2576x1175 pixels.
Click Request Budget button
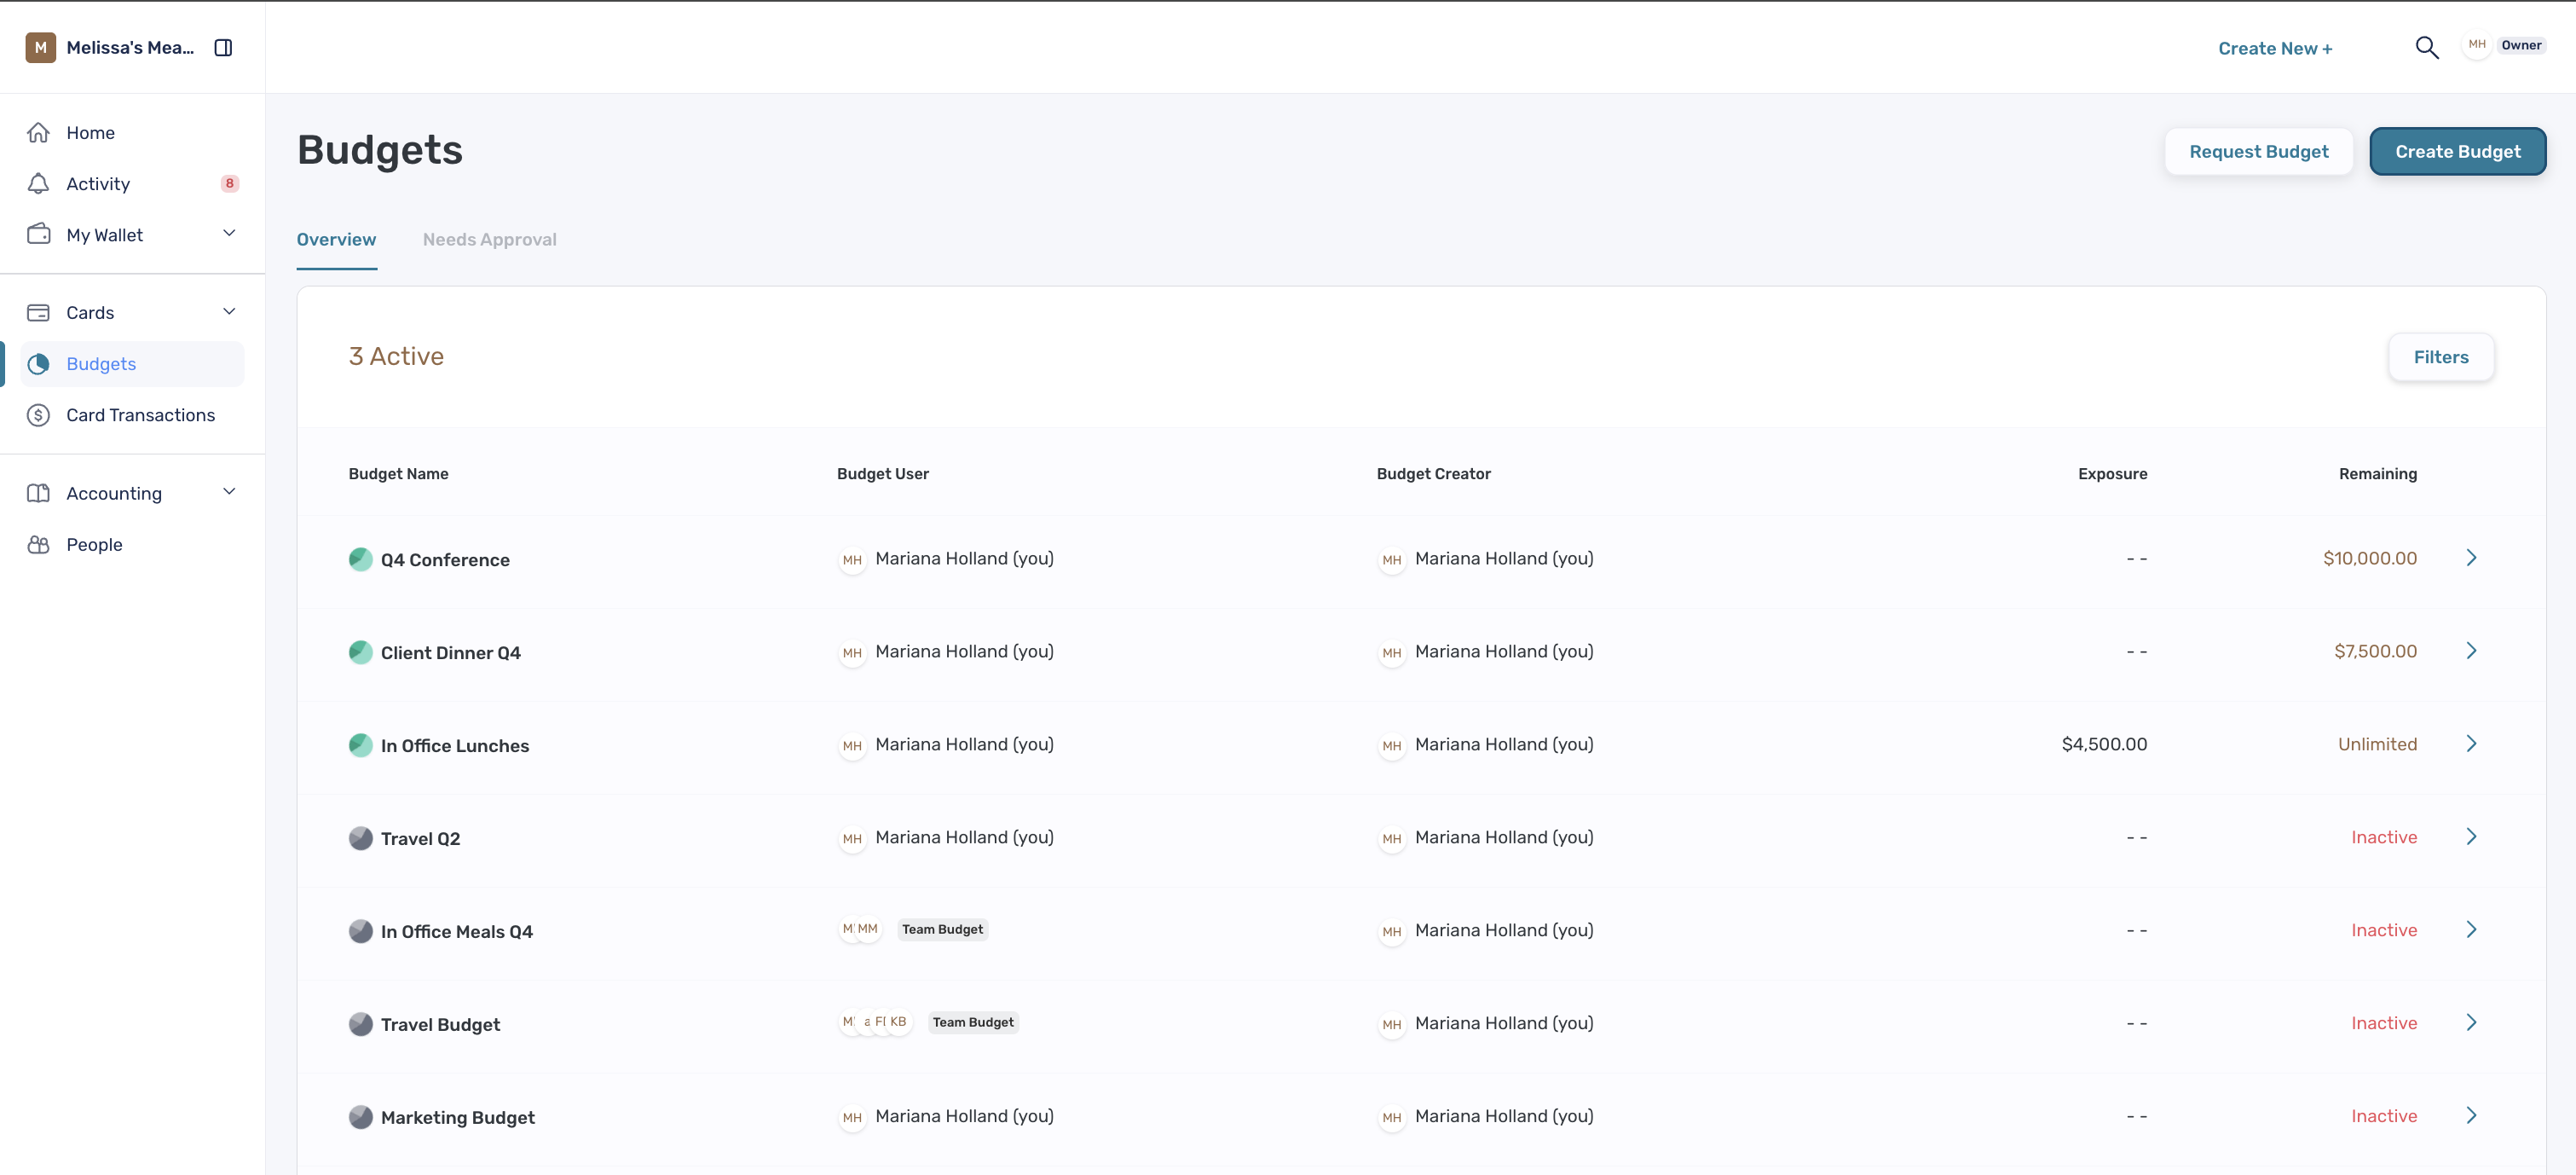[x=2258, y=151]
